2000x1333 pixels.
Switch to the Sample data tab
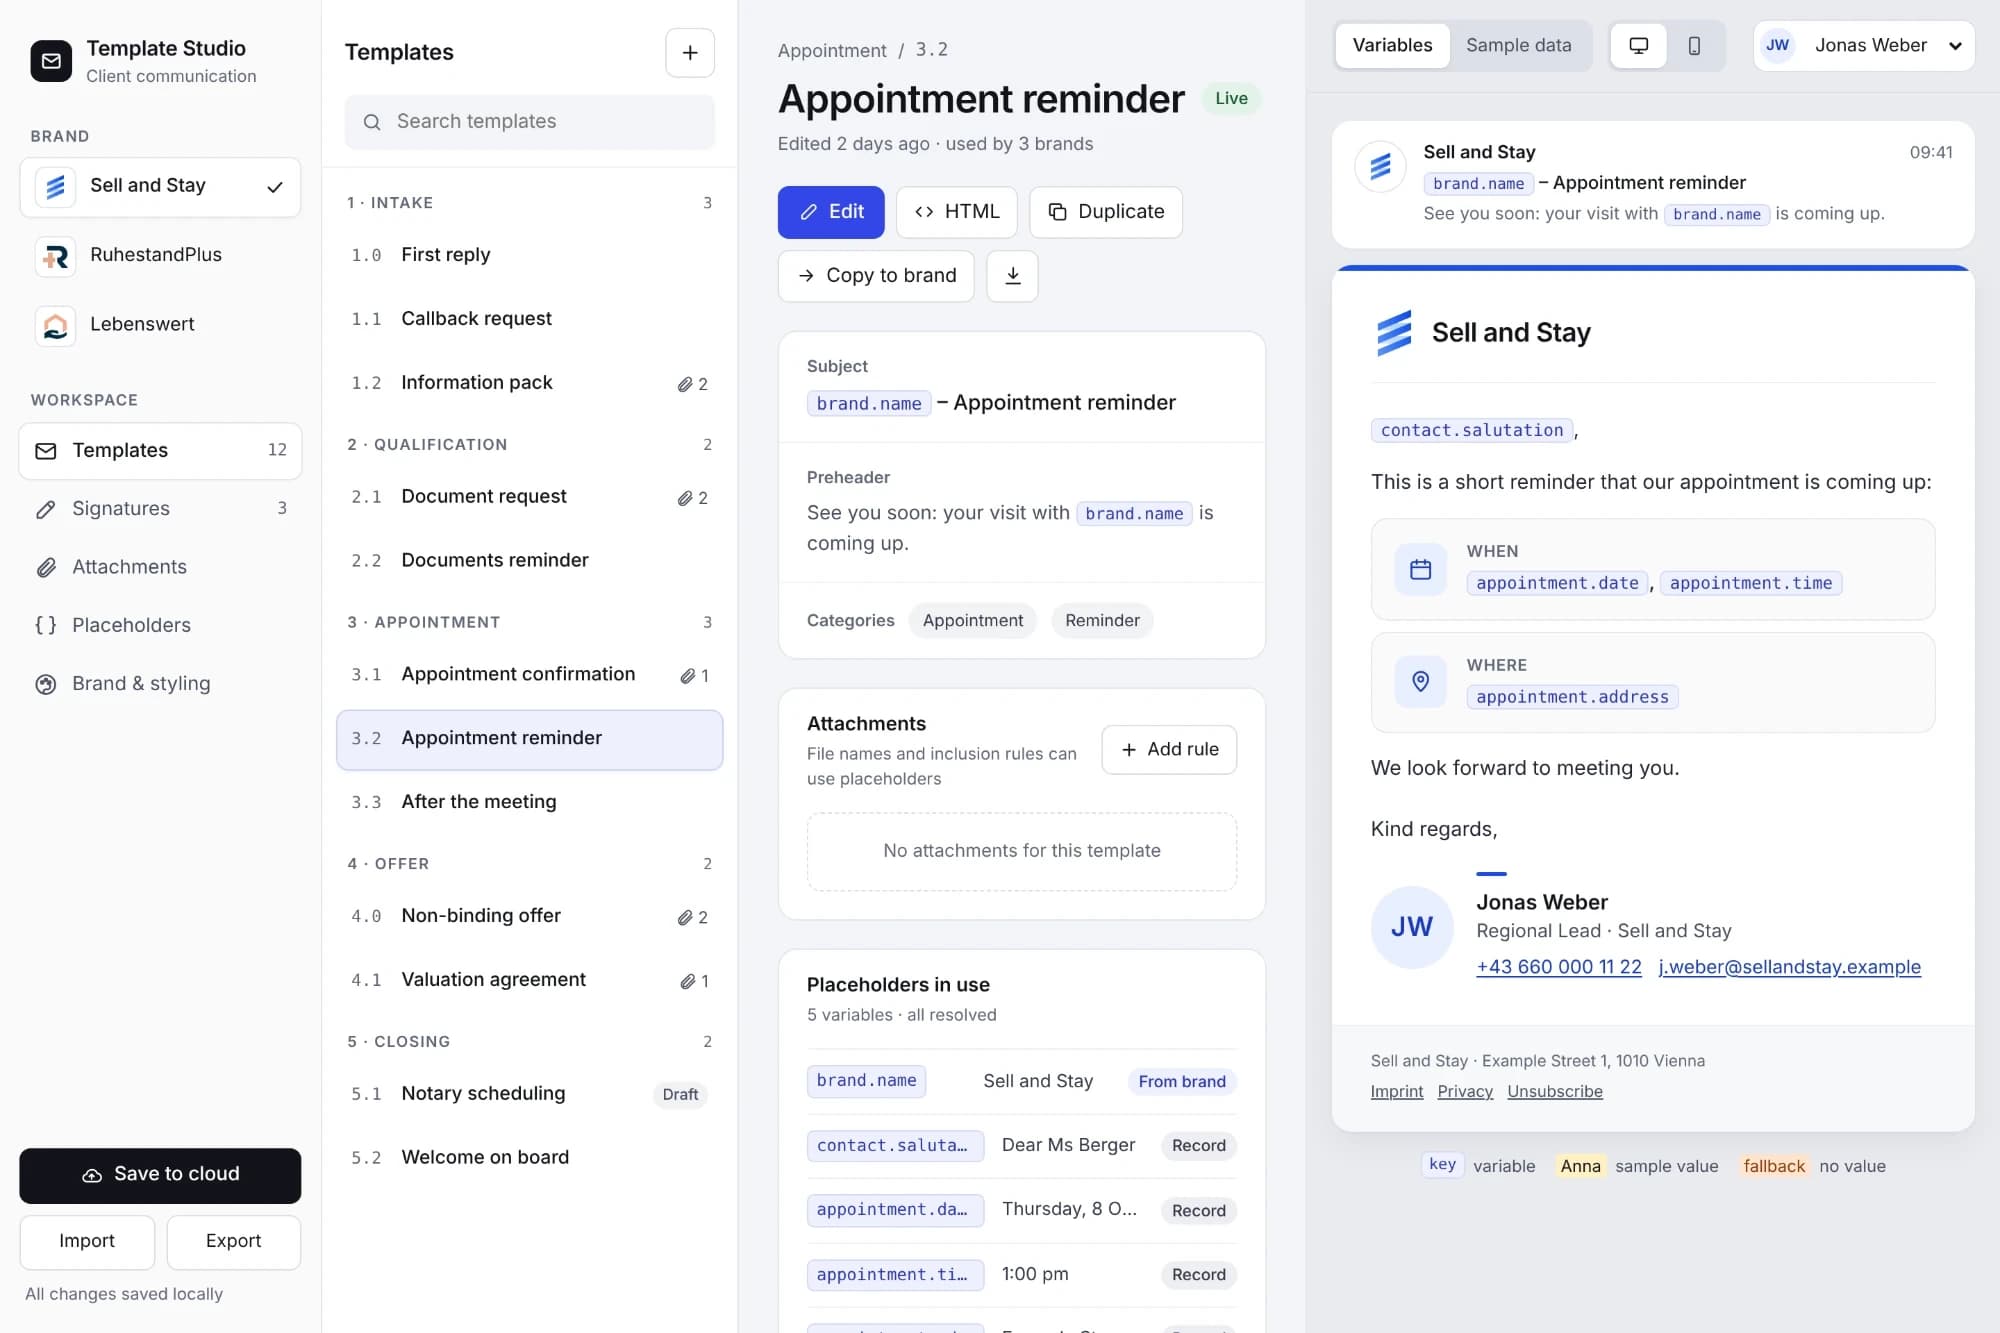[1518, 46]
